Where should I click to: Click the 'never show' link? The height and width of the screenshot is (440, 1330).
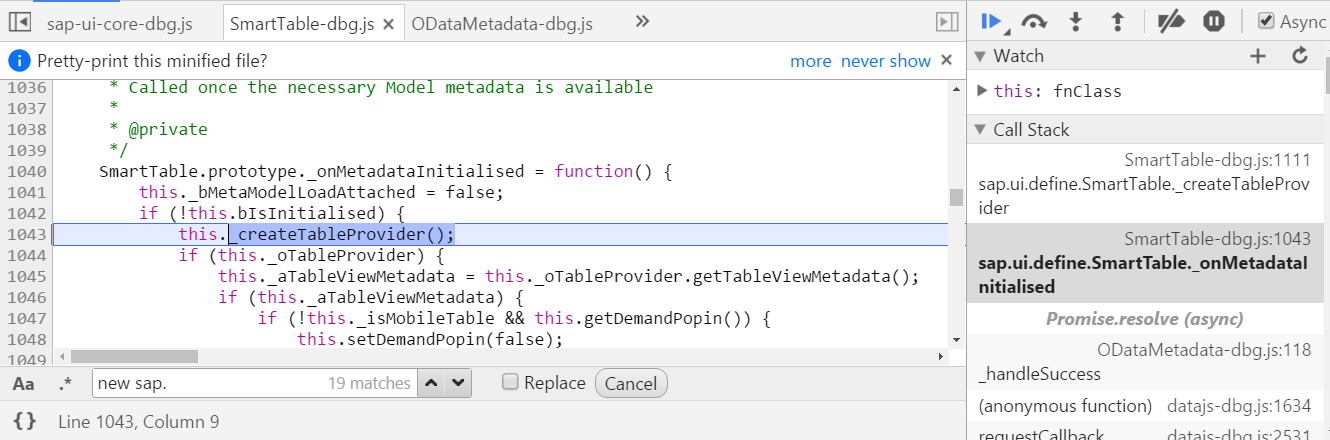tap(886, 61)
